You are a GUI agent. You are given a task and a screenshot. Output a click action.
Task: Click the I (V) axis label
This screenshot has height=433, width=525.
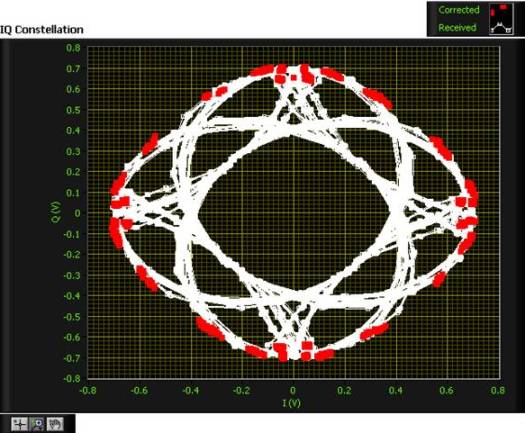pyautogui.click(x=291, y=403)
